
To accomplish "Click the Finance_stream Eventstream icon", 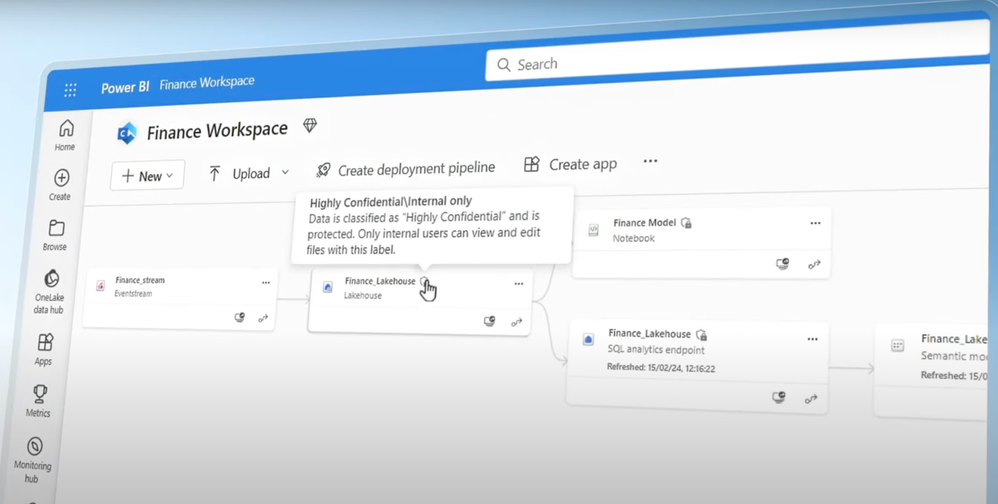I will coord(101,286).
